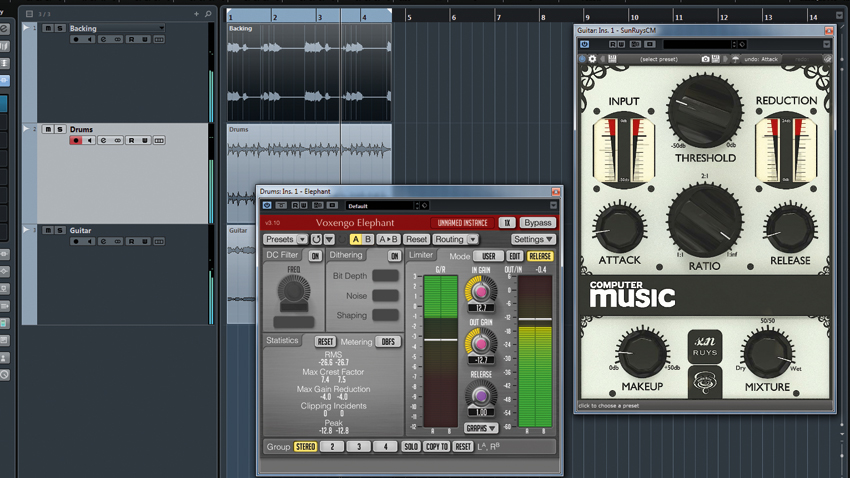Open Voxengo undo history arrow
850x478 pixels.
click(329, 239)
